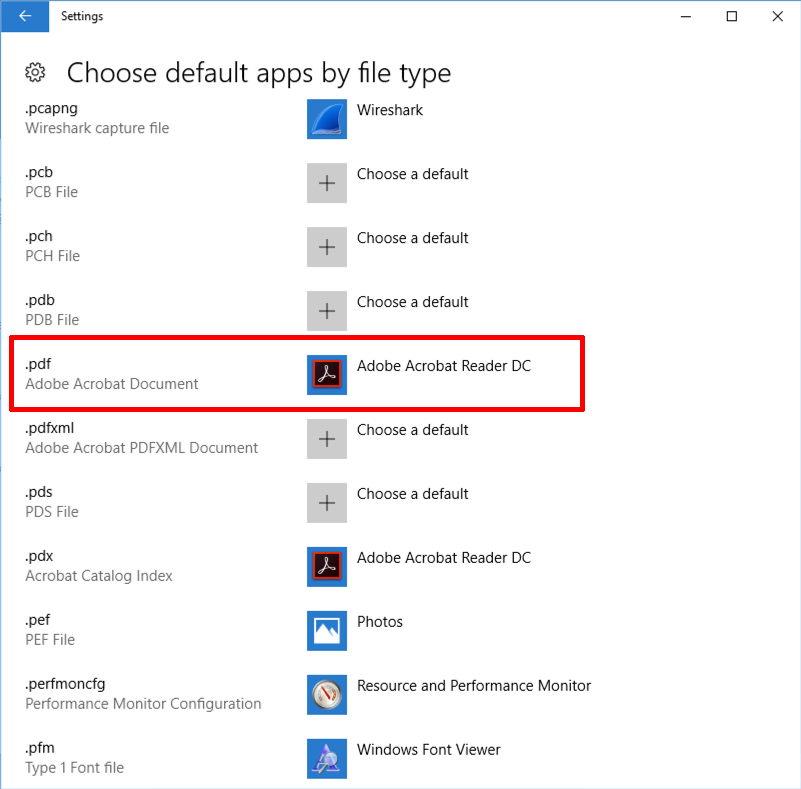Close the Settings window

[x=778, y=16]
